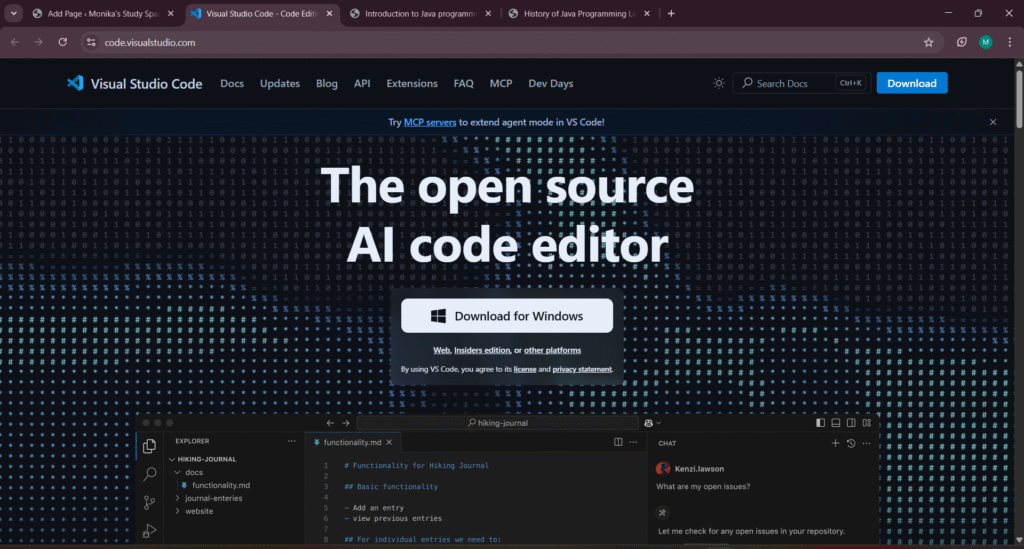Viewport: 1024px width, 549px height.
Task: Open the Updates nav item
Action: coord(280,84)
